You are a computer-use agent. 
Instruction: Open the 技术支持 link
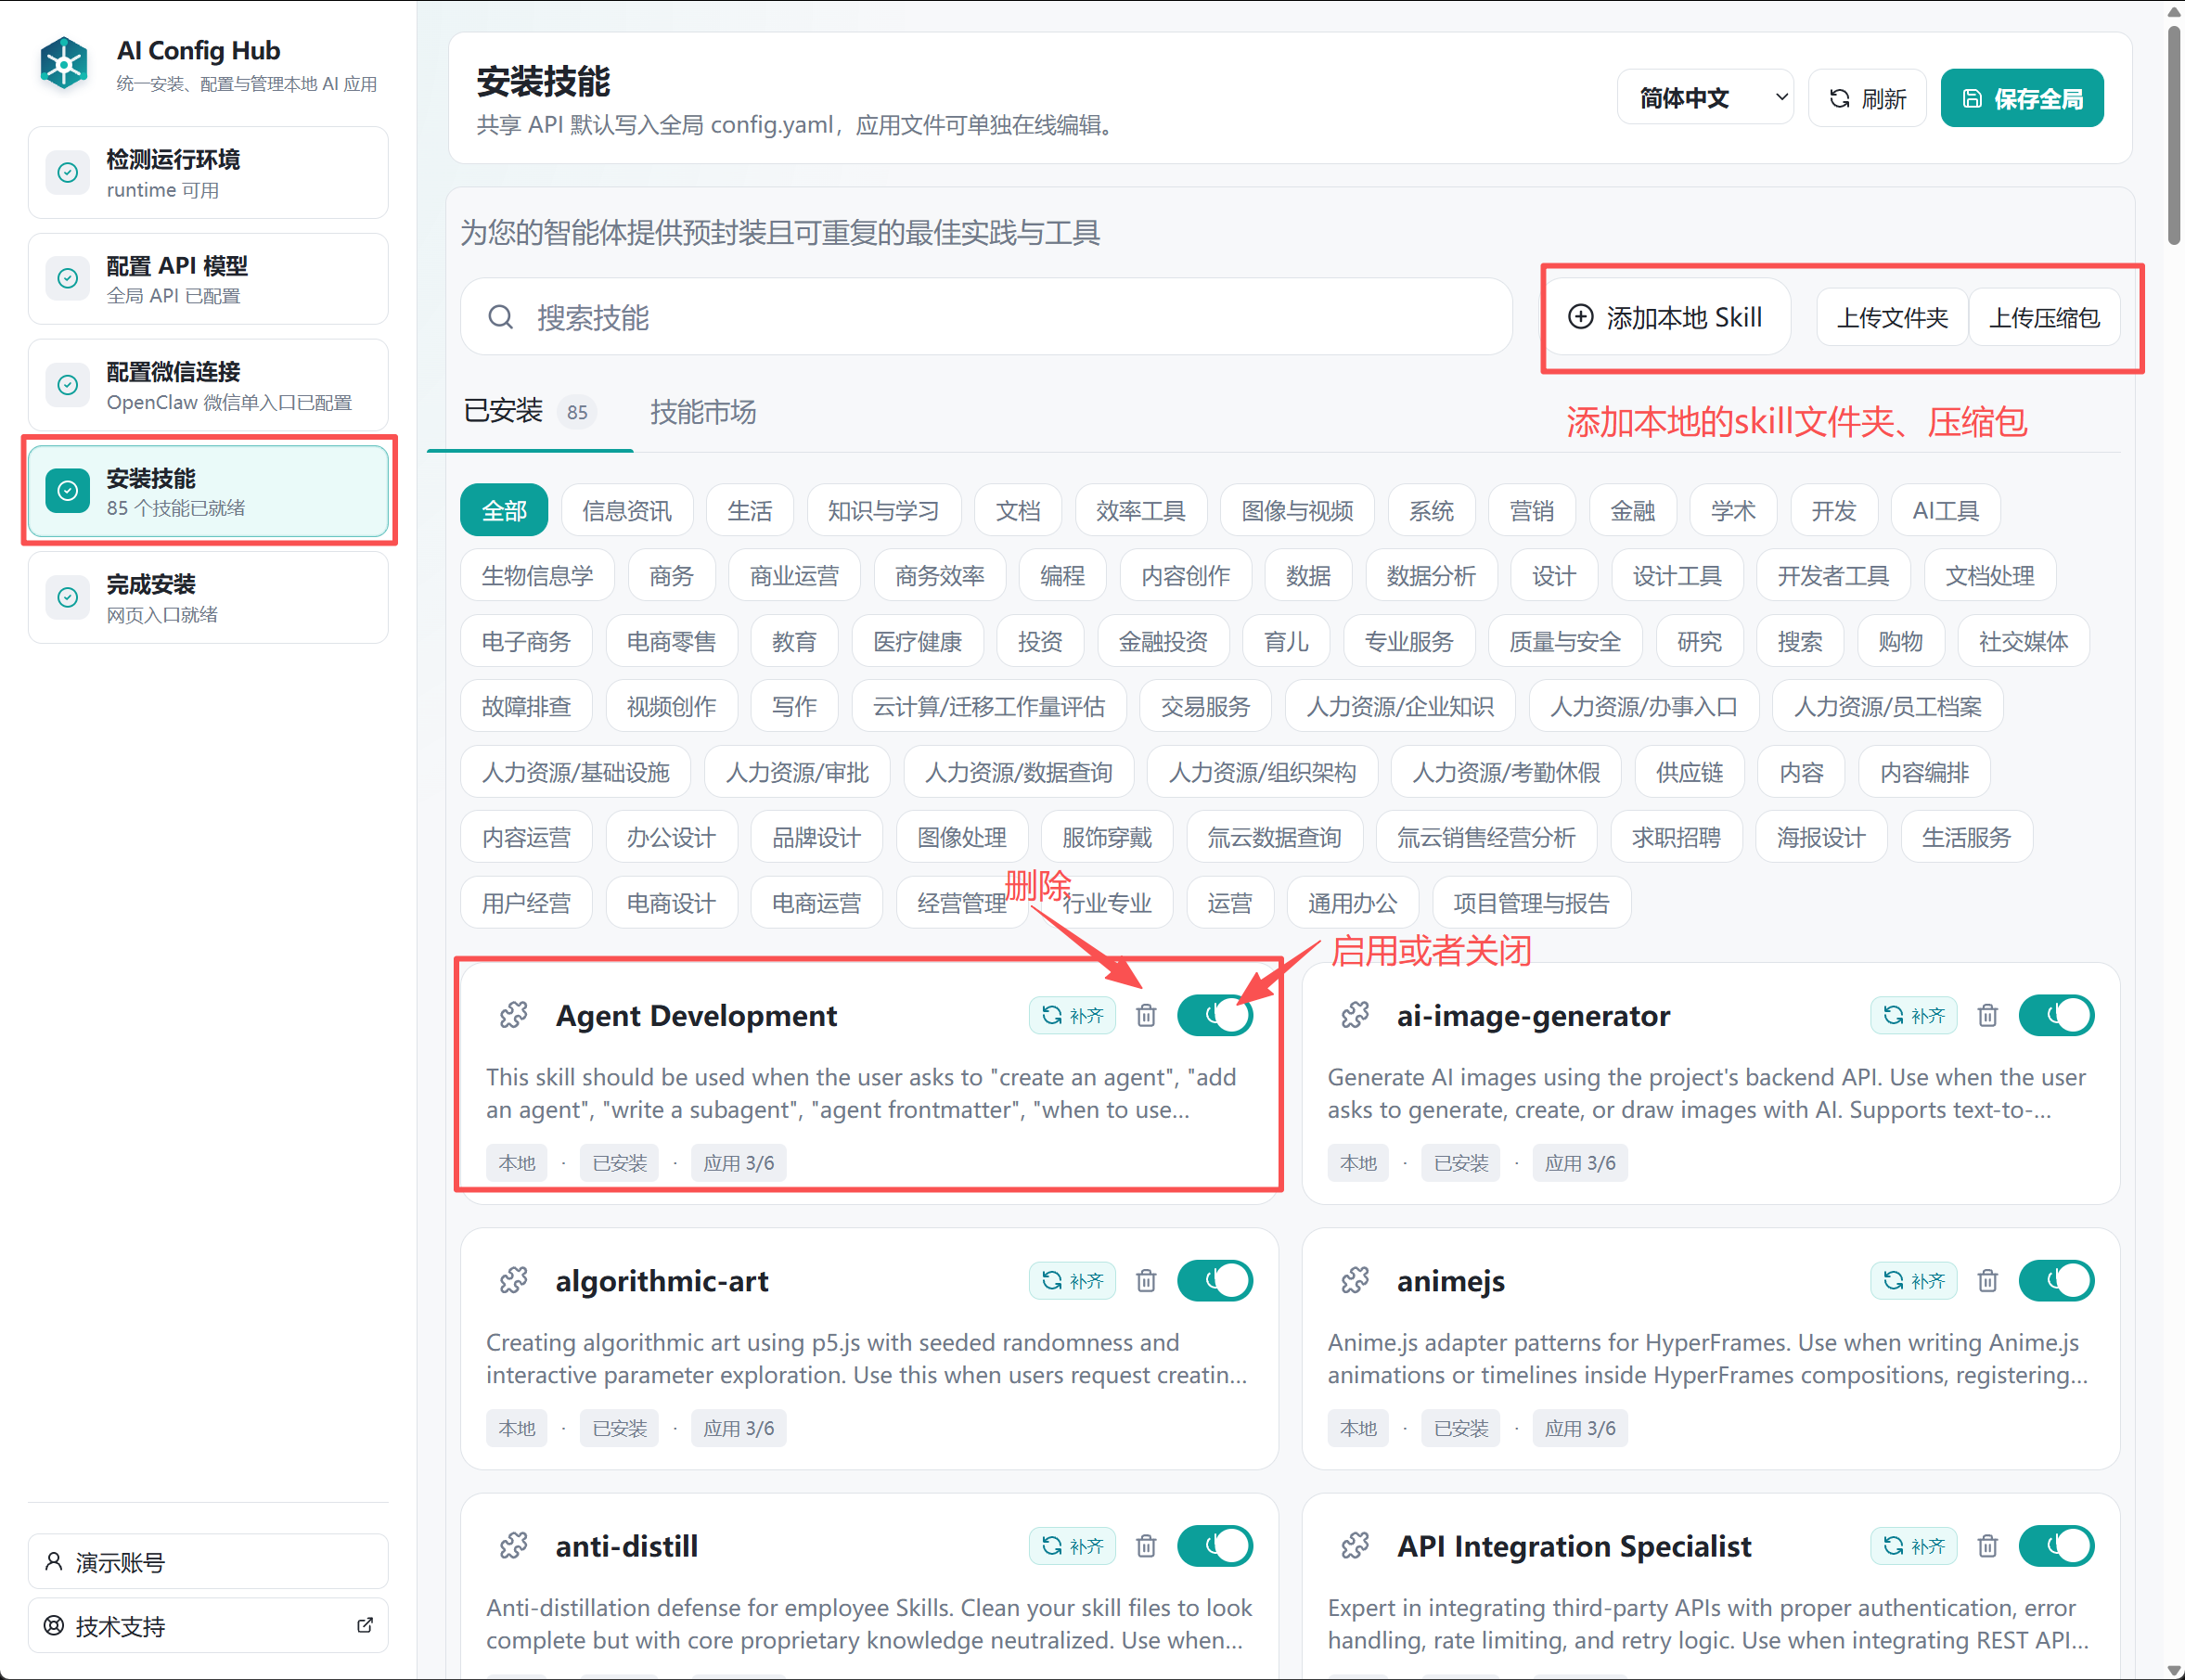(208, 1626)
